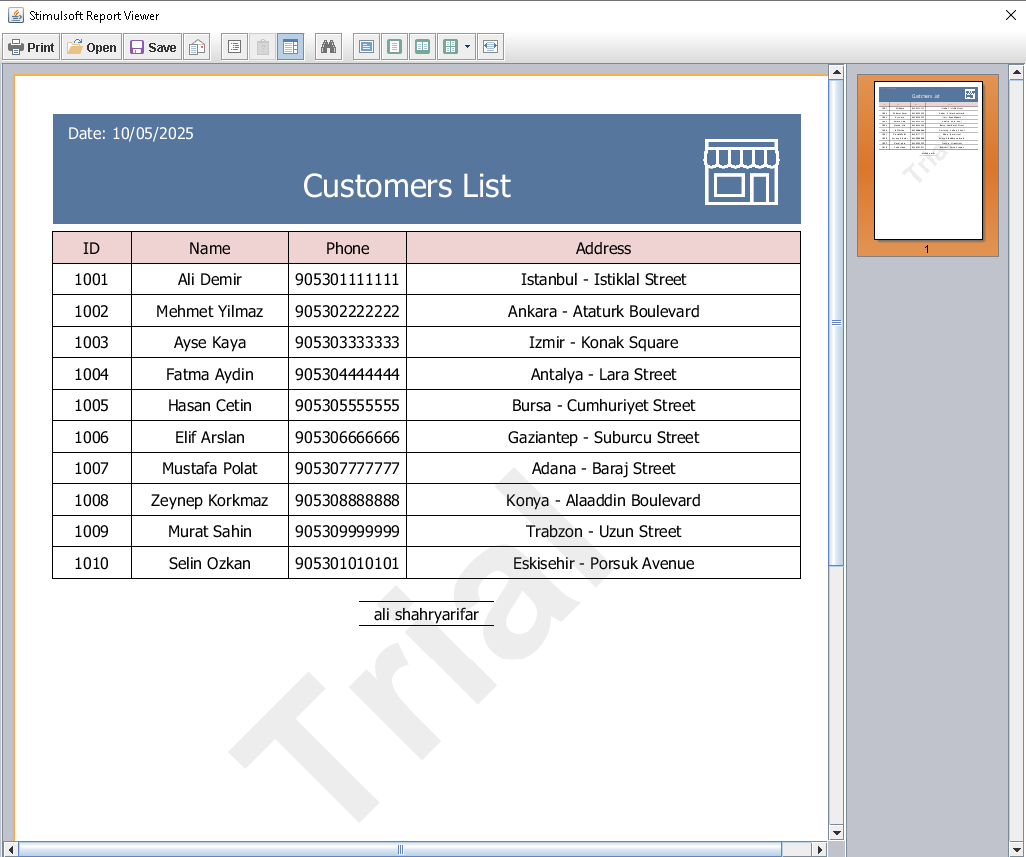Click 'Eskisehir - Porsuk Avenue' address
This screenshot has height=857, width=1026.
(603, 563)
